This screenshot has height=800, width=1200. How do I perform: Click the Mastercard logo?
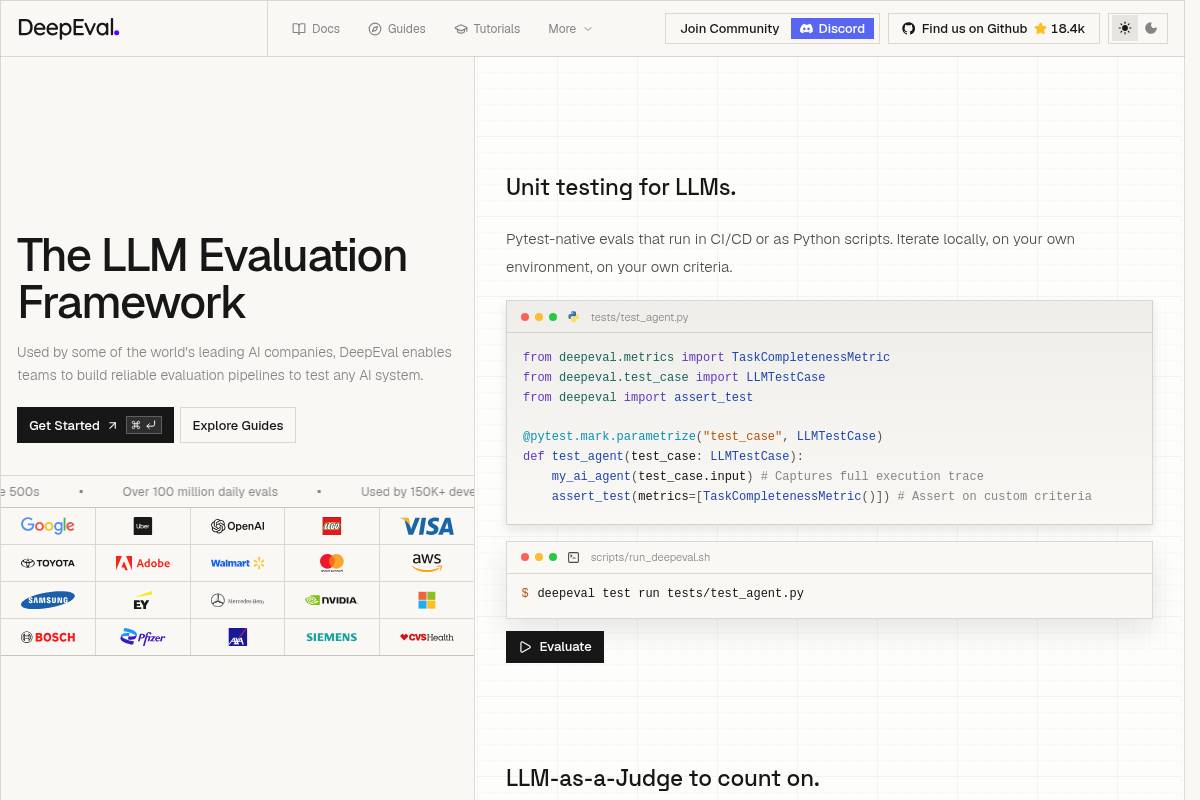332,563
